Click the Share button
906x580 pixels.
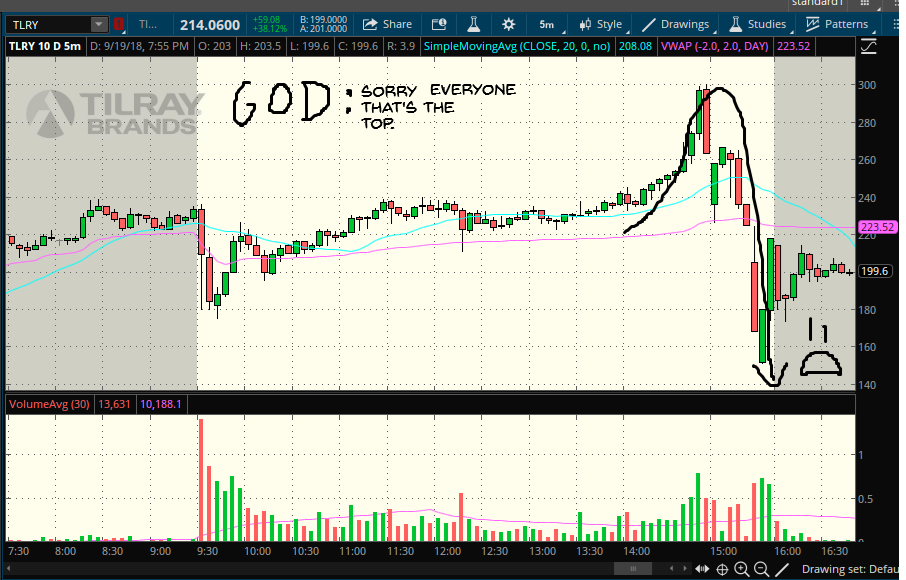tap(387, 24)
